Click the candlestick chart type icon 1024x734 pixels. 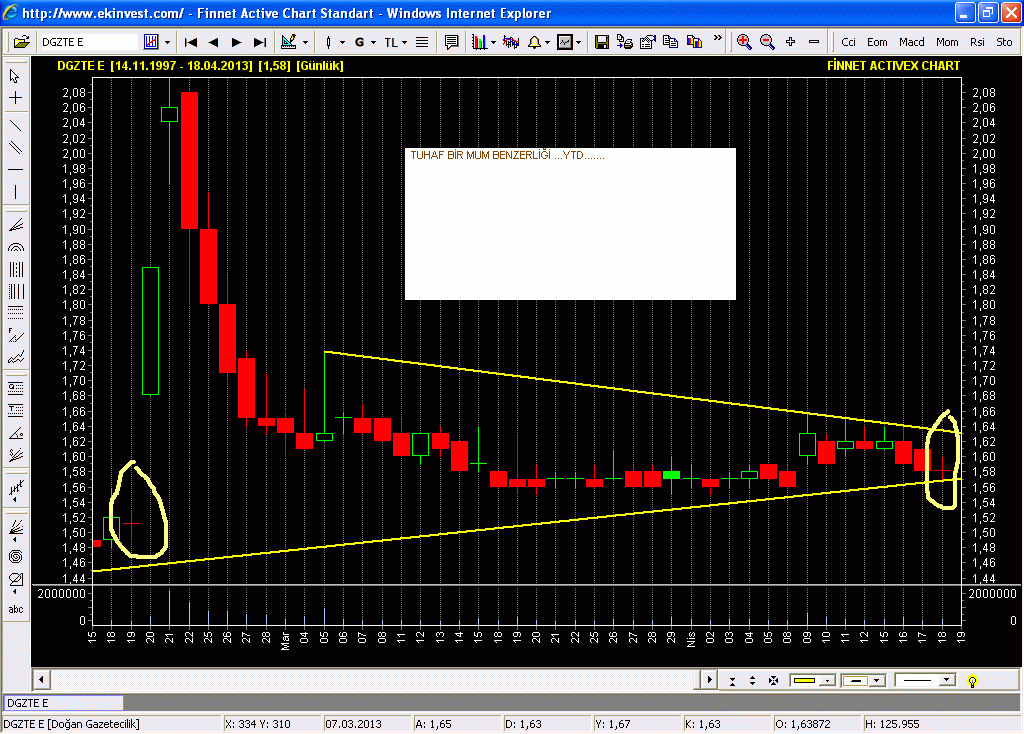[151, 42]
